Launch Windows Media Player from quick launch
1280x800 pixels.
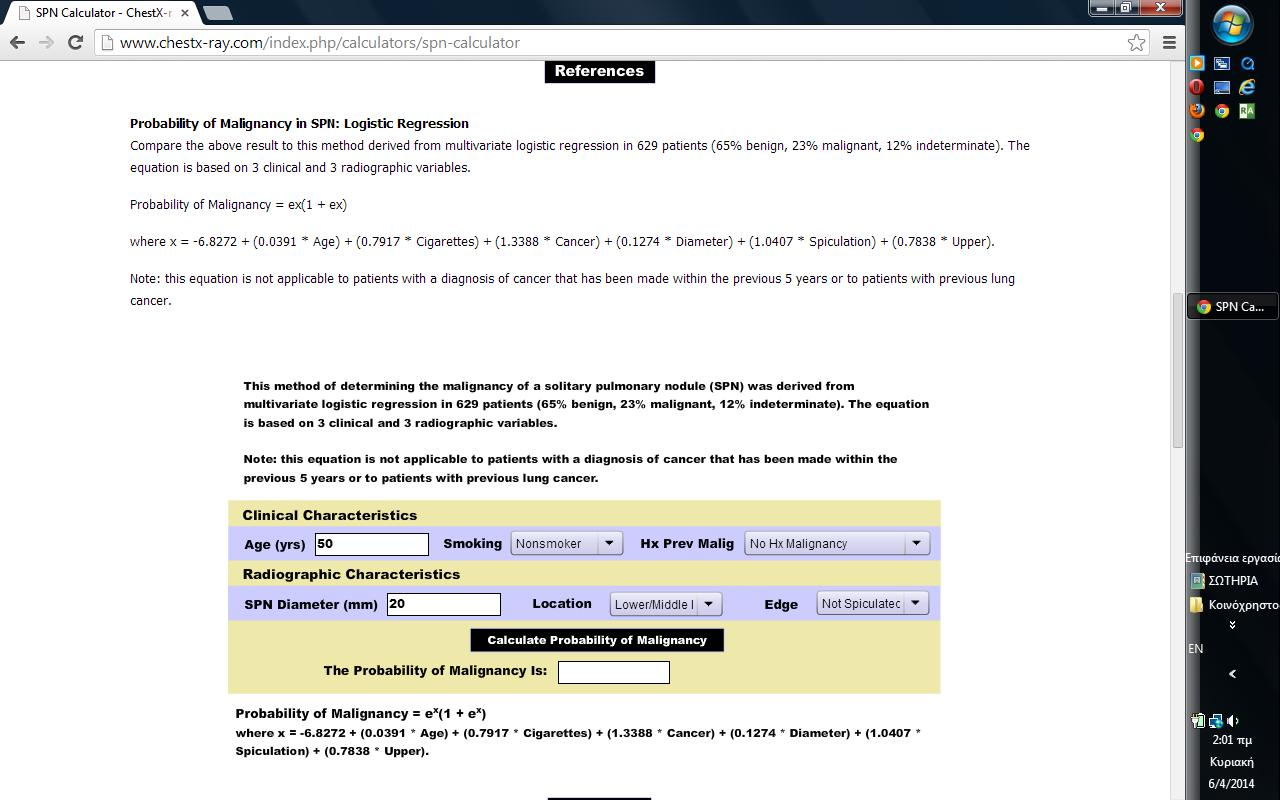[1197, 63]
